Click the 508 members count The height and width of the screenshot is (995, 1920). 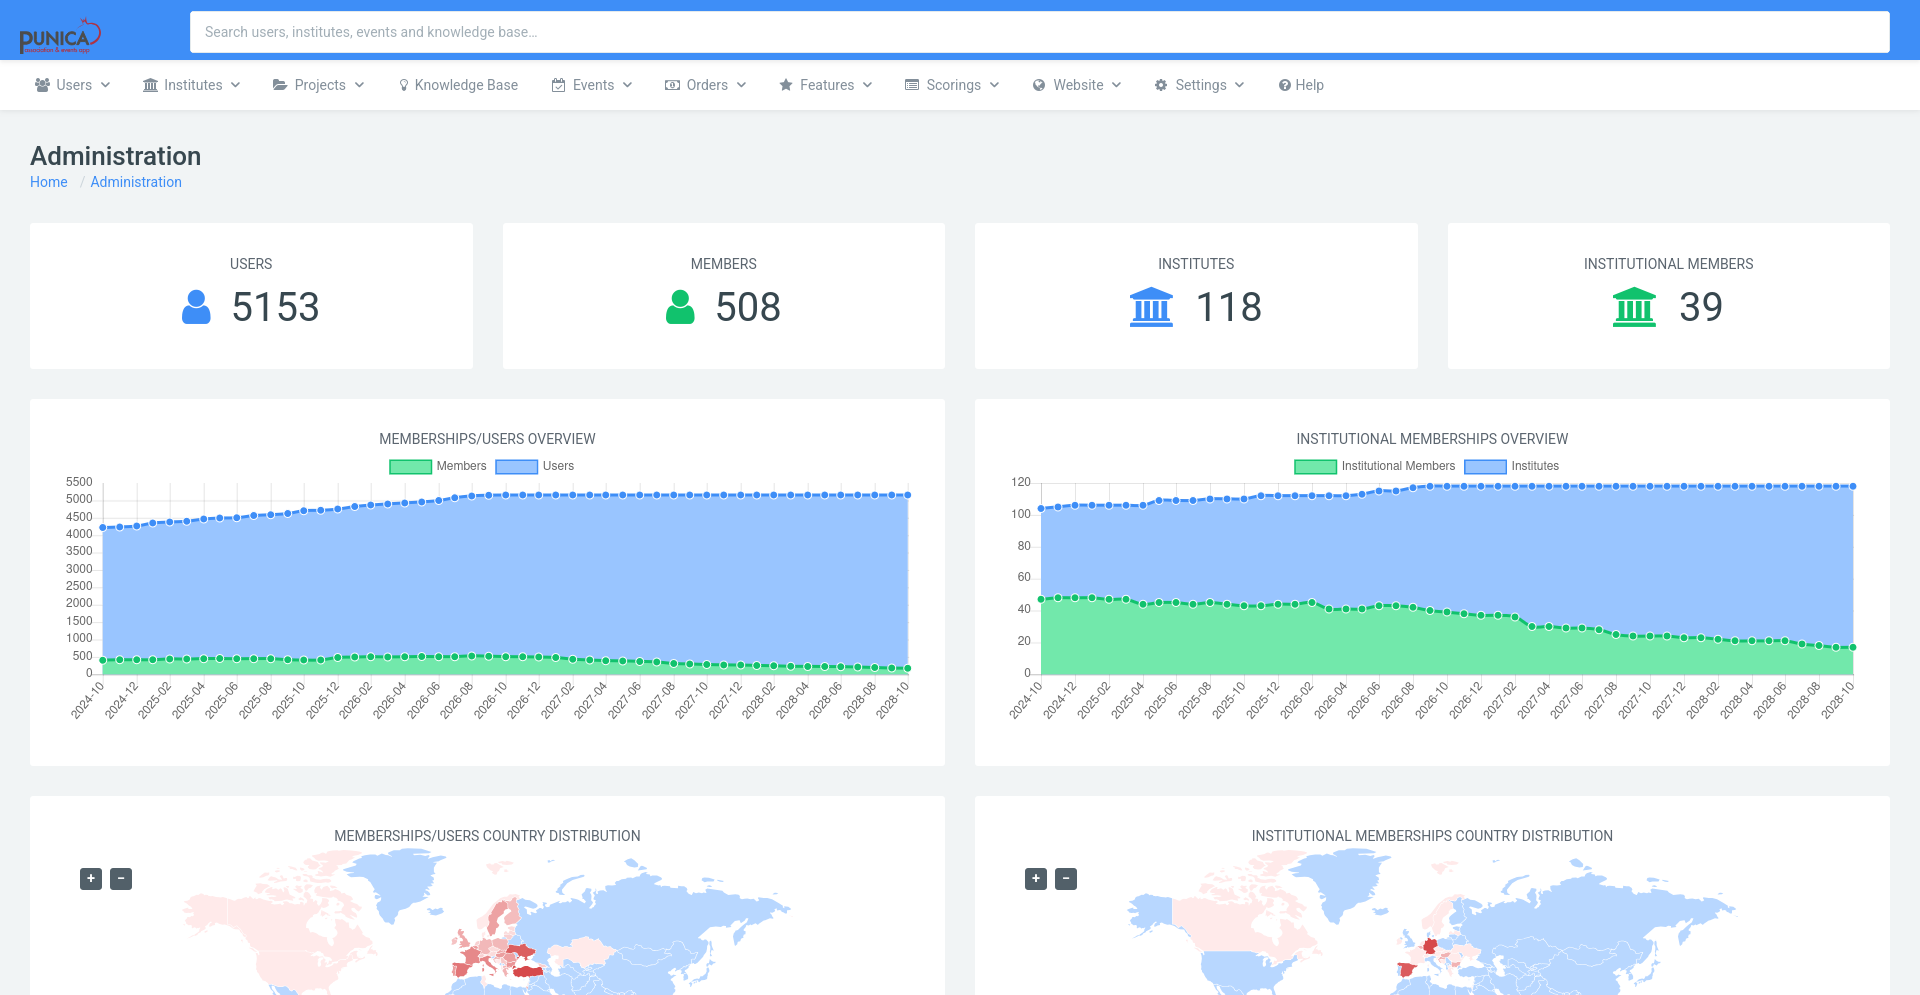coord(748,307)
